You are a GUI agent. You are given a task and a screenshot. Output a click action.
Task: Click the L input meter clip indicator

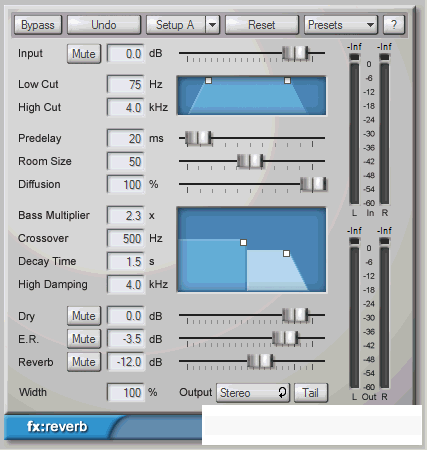pyautogui.click(x=354, y=57)
